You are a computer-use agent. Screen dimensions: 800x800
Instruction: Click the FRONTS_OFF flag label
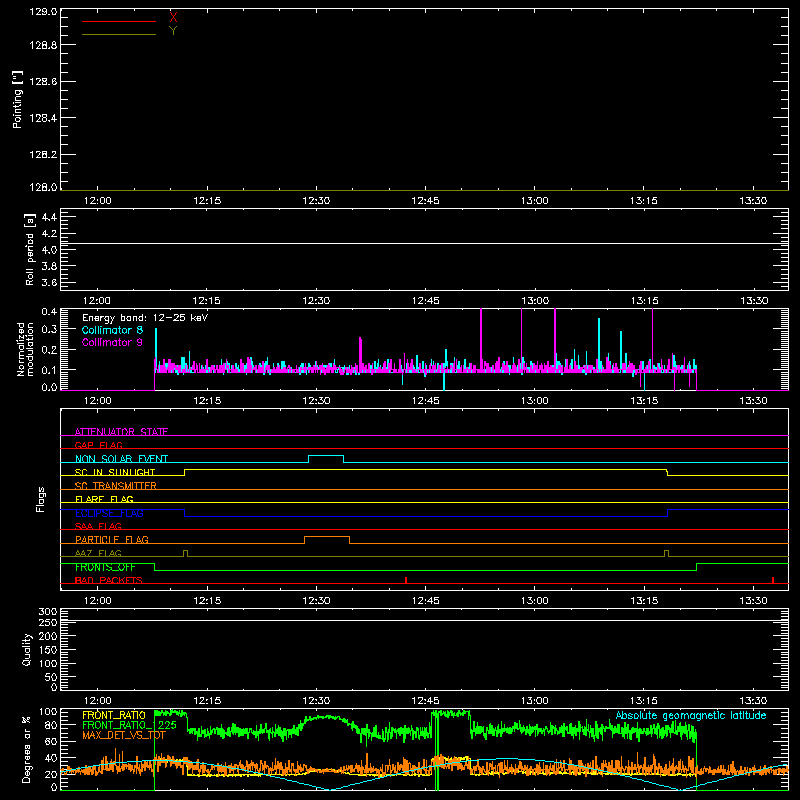coord(105,567)
